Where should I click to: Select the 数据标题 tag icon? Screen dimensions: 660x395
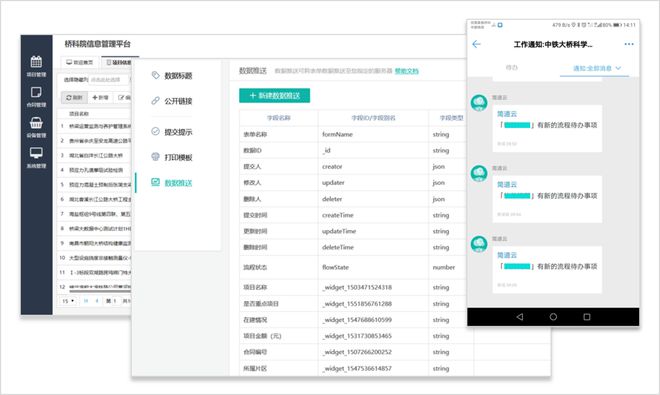click(x=155, y=75)
